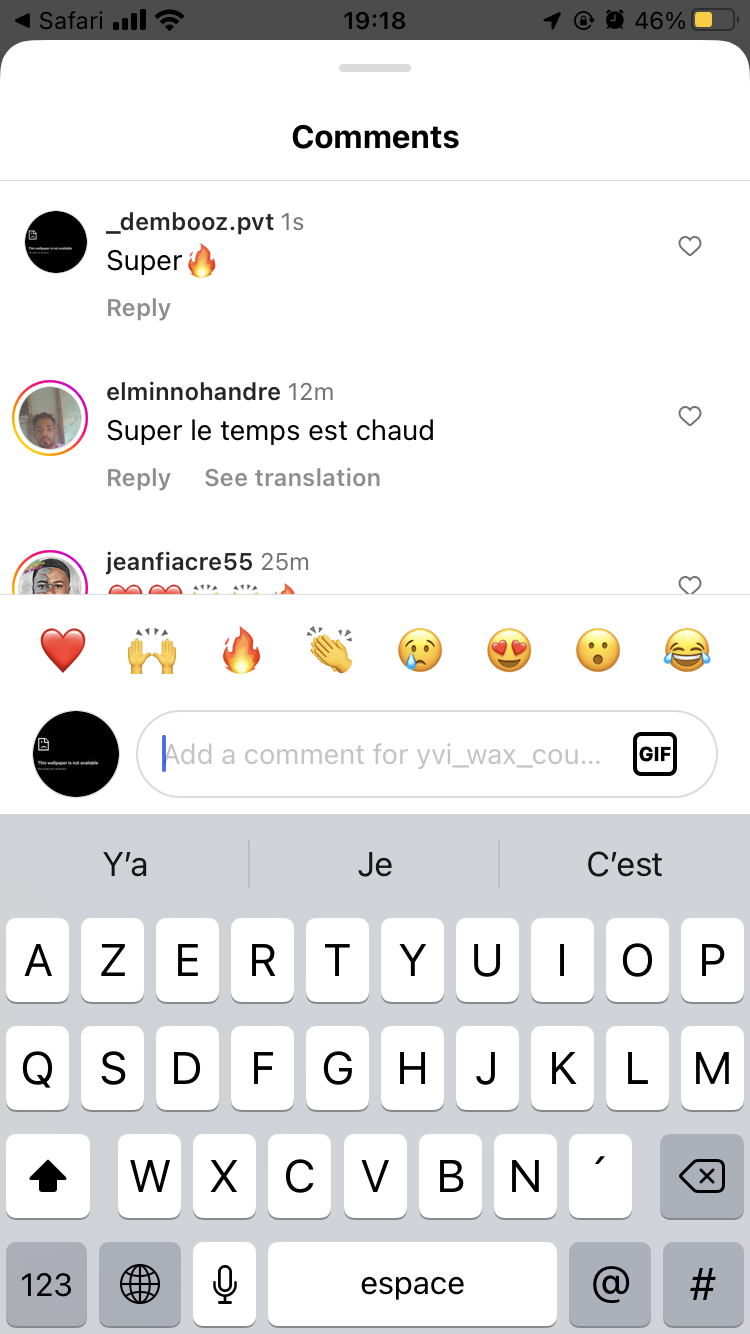Viewport: 750px width, 1334px height.
Task: Reply to _dembooz.pvt's comment
Action: coord(139,308)
